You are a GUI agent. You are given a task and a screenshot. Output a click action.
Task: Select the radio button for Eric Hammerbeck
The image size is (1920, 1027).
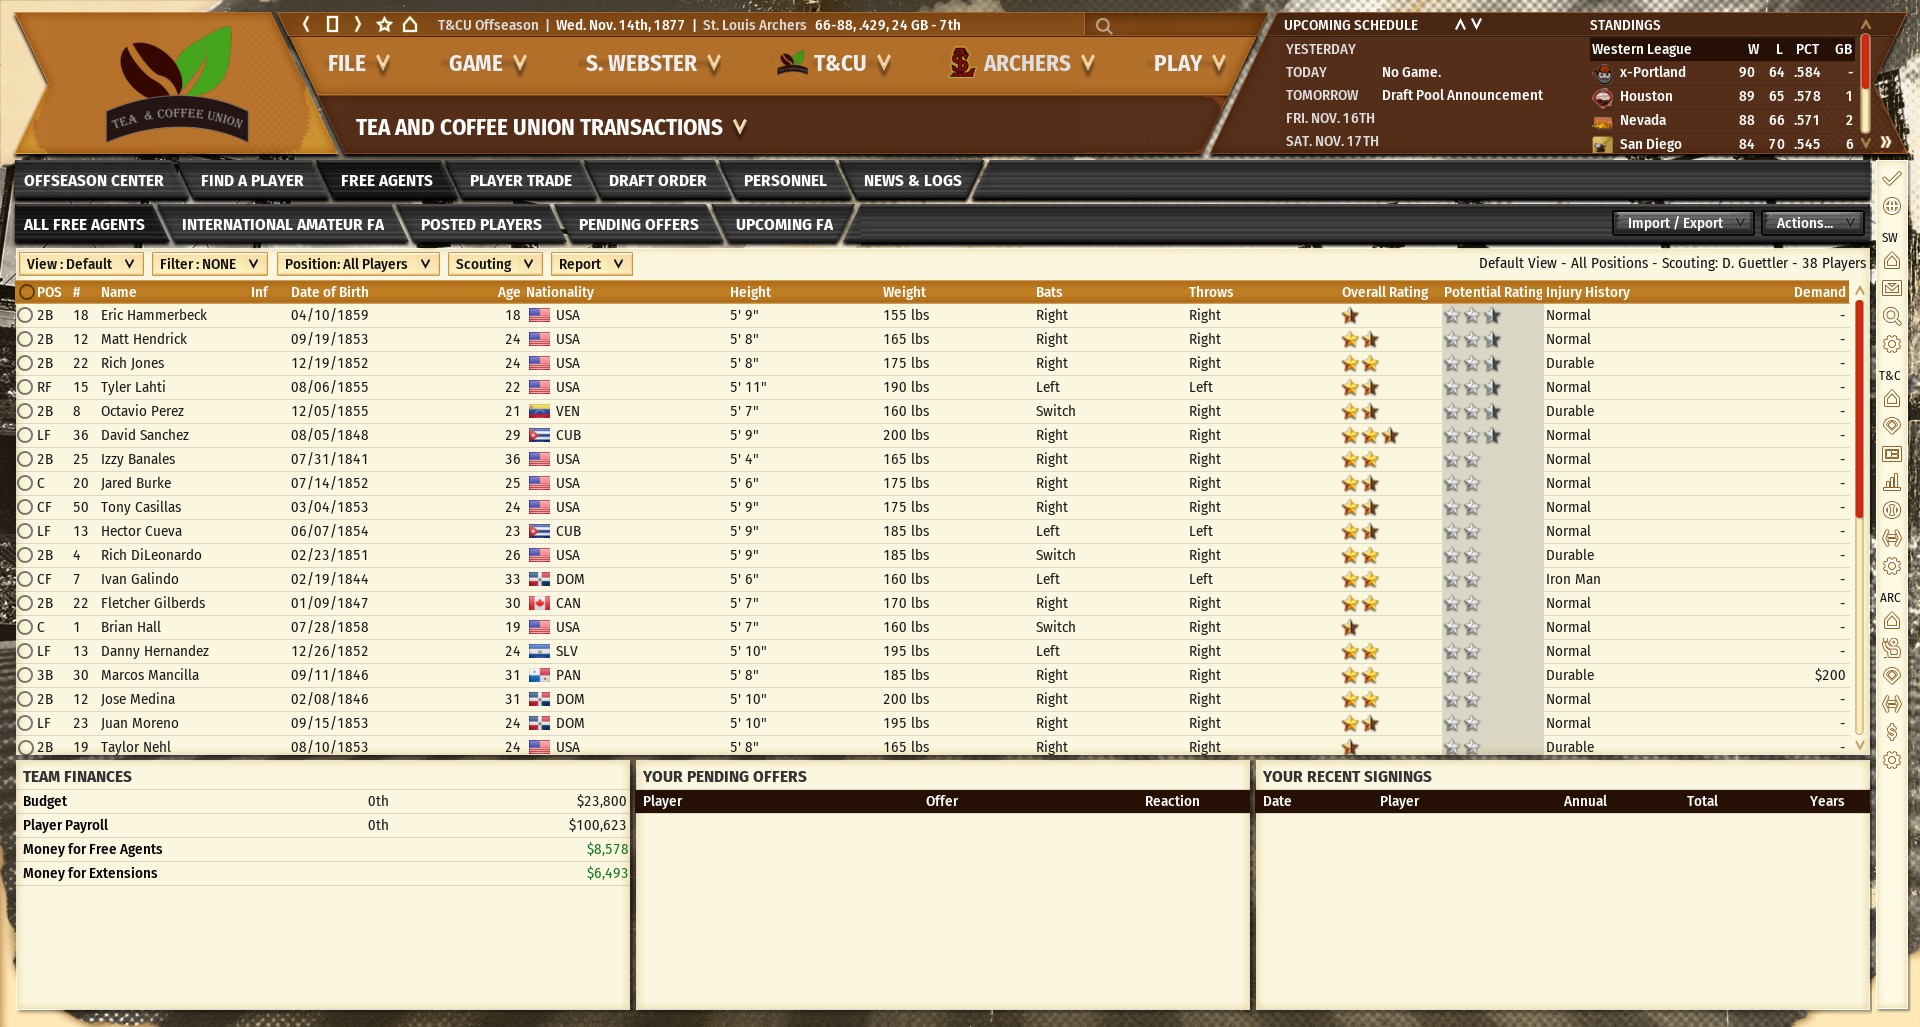[26, 315]
